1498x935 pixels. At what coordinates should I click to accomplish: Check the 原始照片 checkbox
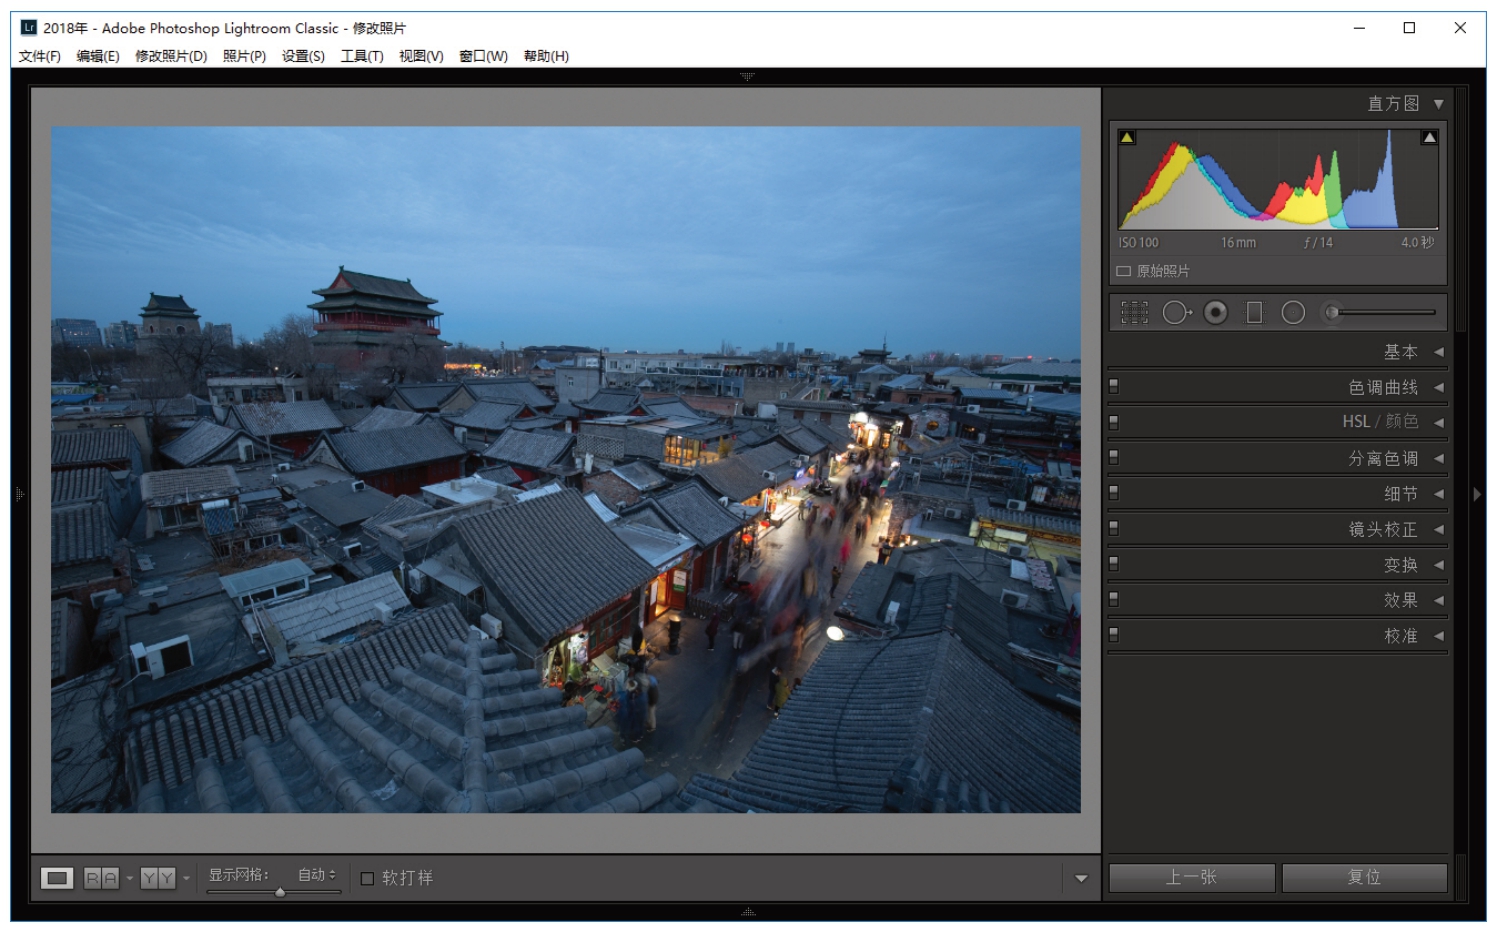1124,271
